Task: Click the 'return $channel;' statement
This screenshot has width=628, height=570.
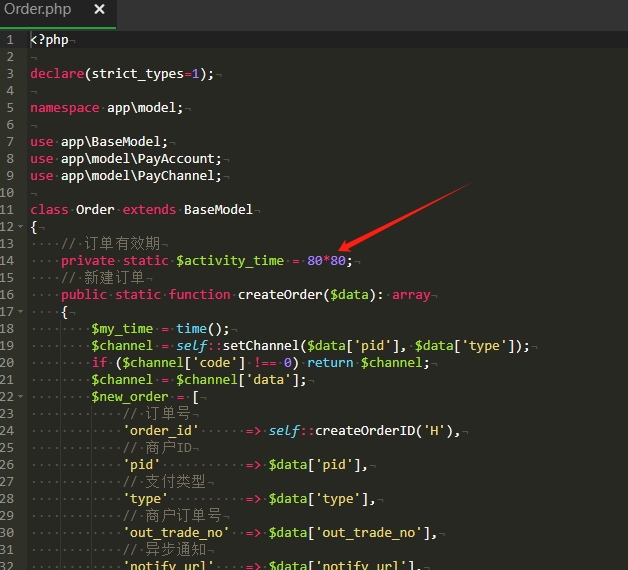Action: coord(368,363)
